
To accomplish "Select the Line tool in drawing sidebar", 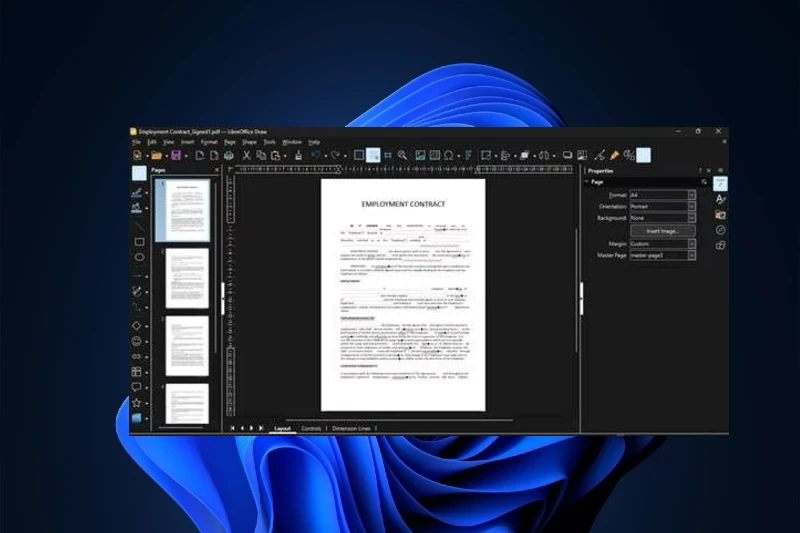I will (139, 226).
